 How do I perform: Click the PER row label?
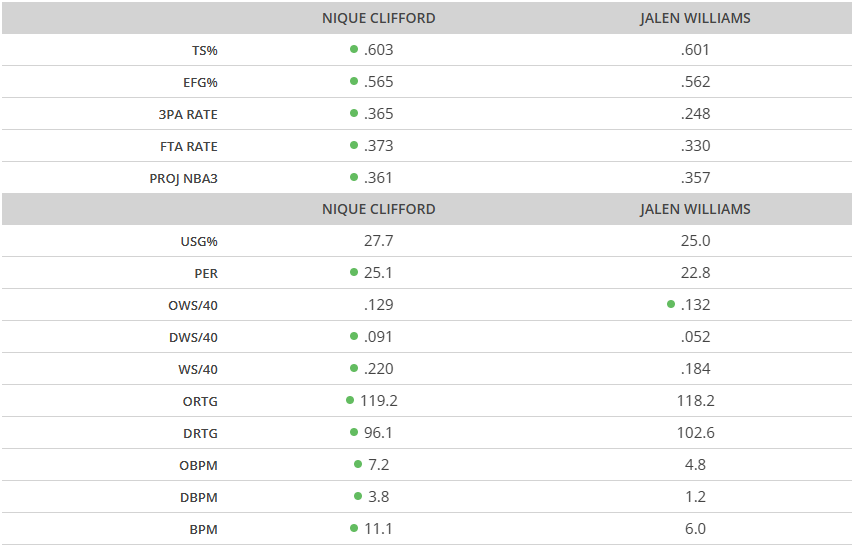point(206,274)
